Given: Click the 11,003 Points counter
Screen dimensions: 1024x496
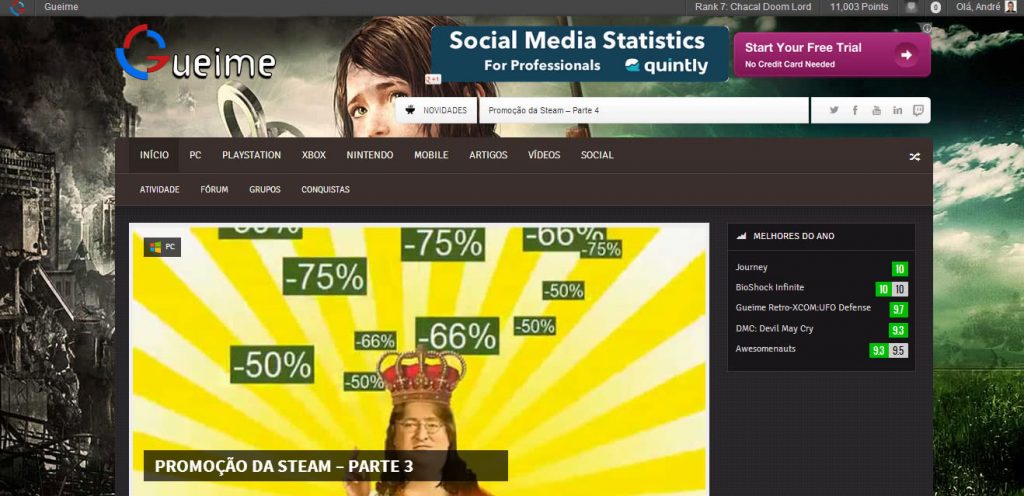Looking at the screenshot, I should click(859, 7).
